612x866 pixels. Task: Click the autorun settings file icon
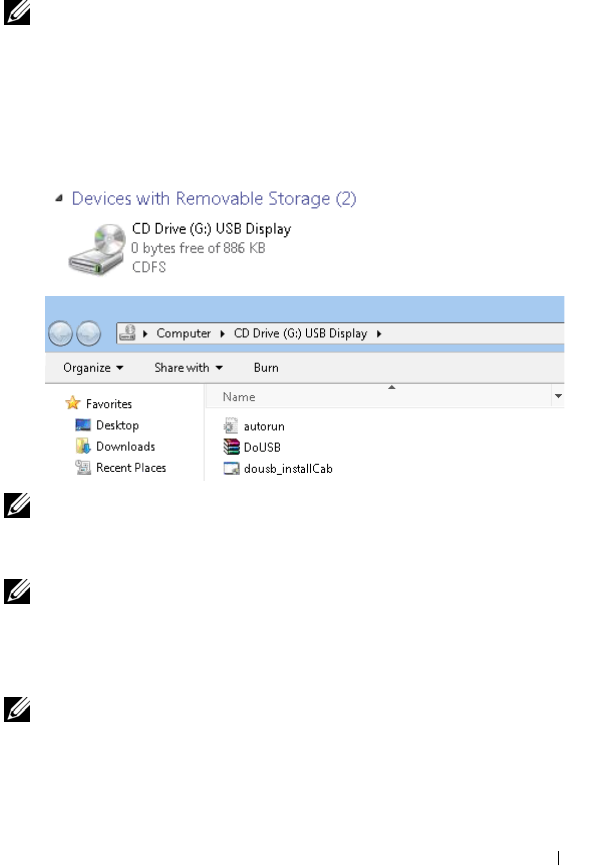coord(231,425)
